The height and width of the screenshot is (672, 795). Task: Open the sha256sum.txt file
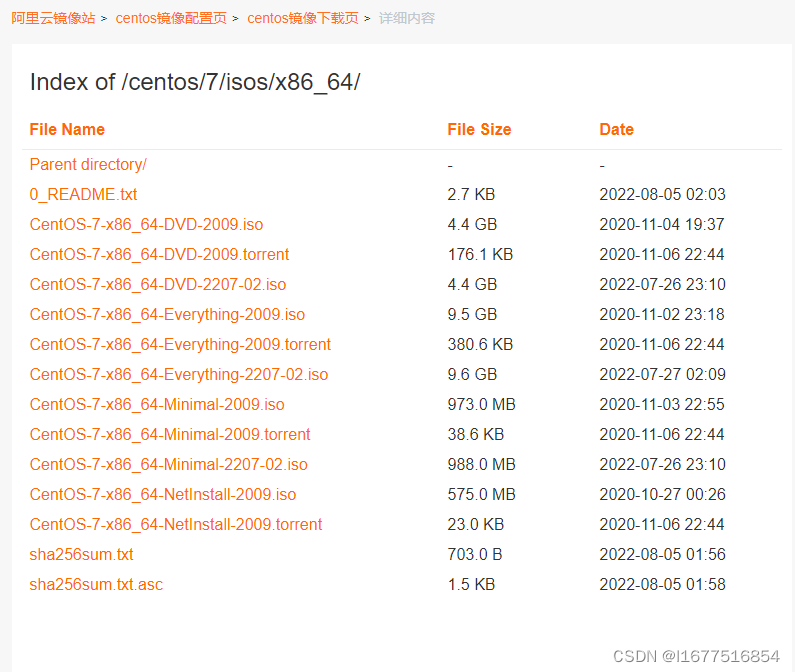click(82, 554)
